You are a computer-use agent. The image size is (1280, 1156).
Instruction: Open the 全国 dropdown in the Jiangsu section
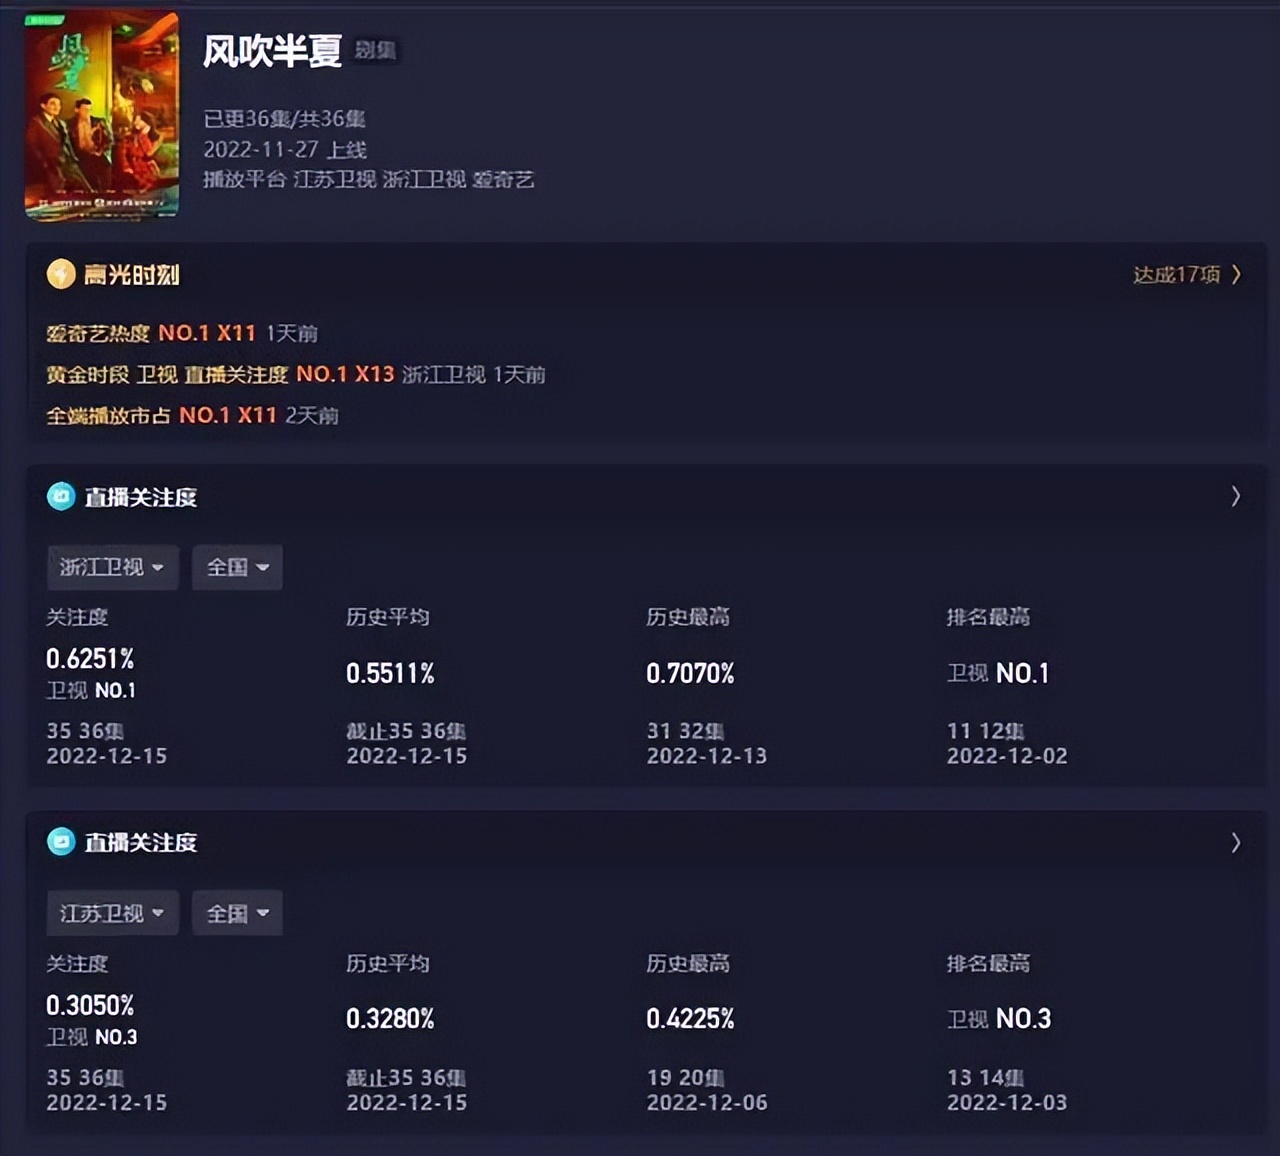click(x=237, y=912)
